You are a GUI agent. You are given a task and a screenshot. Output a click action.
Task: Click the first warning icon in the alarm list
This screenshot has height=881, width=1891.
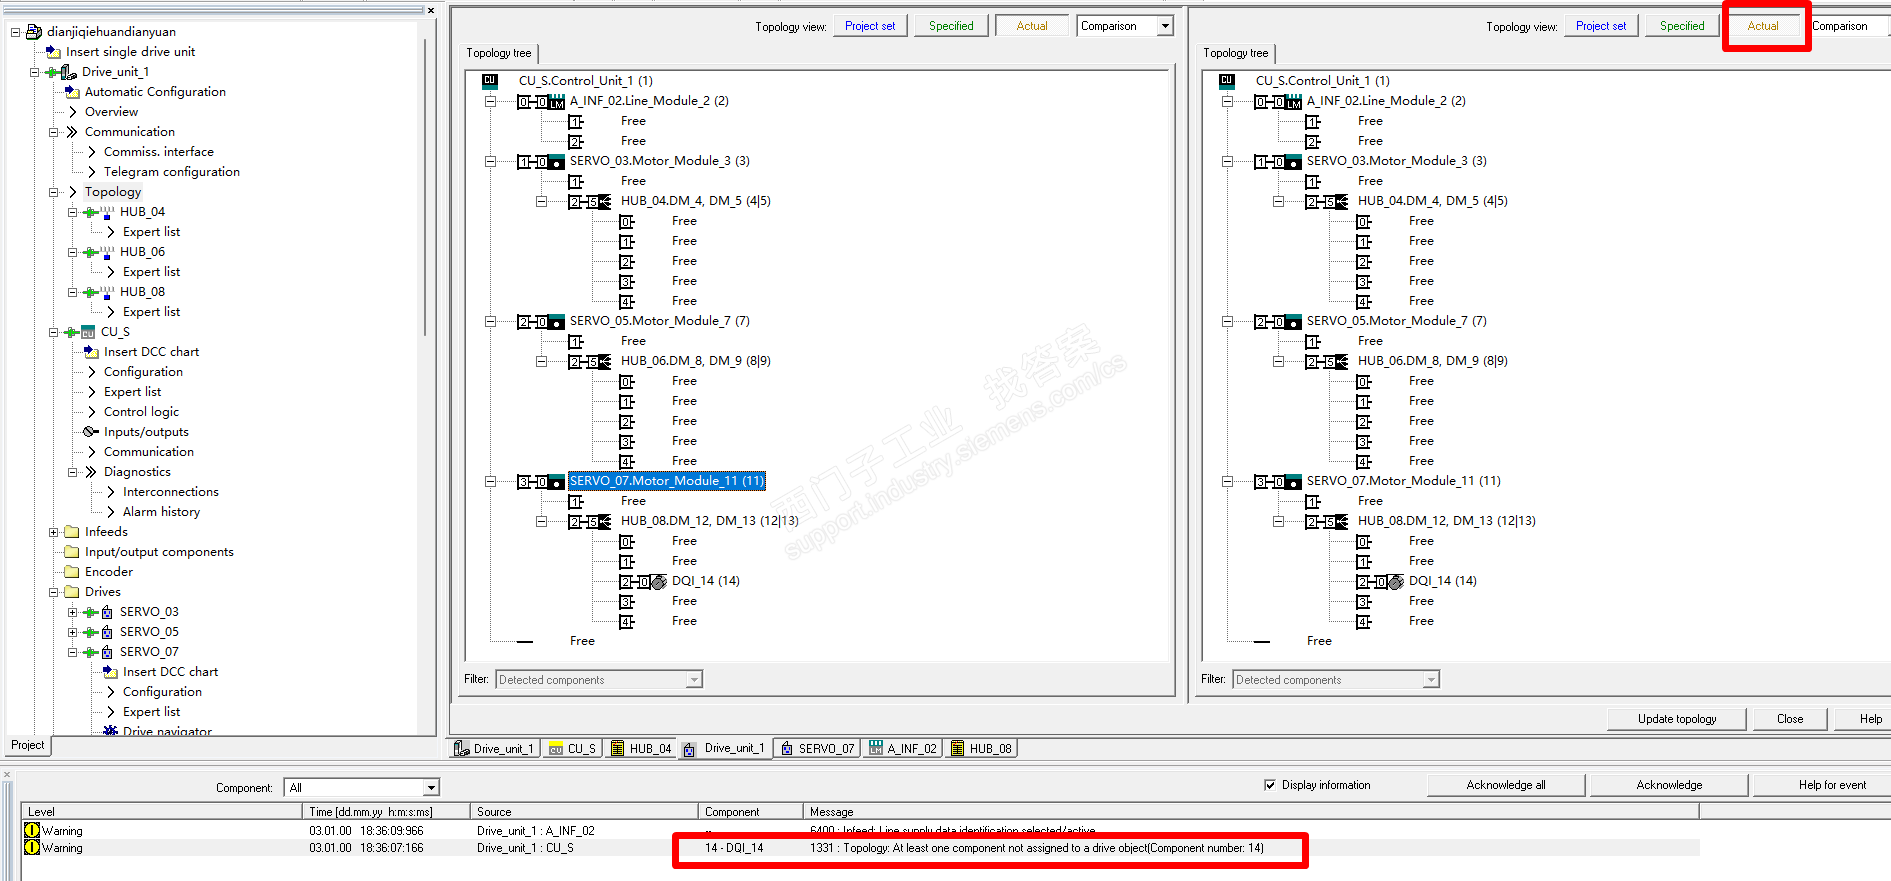[32, 831]
